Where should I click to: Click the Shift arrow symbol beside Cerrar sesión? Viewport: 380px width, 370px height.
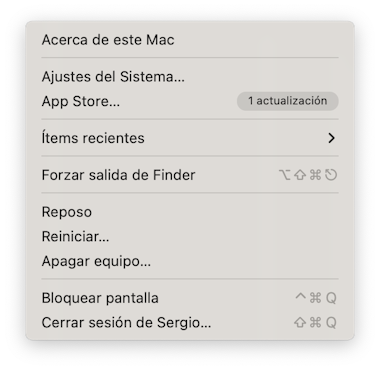[x=300, y=322]
